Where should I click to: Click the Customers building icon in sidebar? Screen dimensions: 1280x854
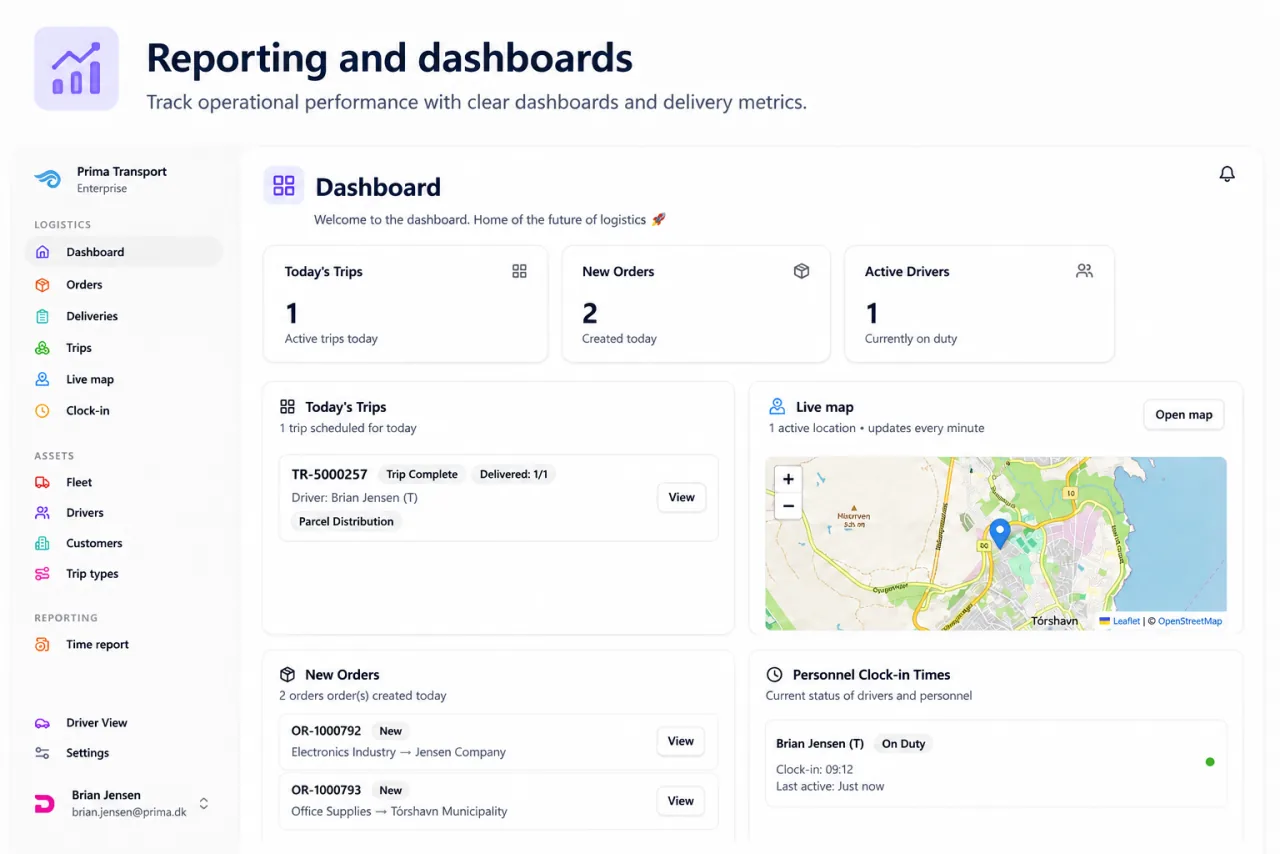click(42, 543)
